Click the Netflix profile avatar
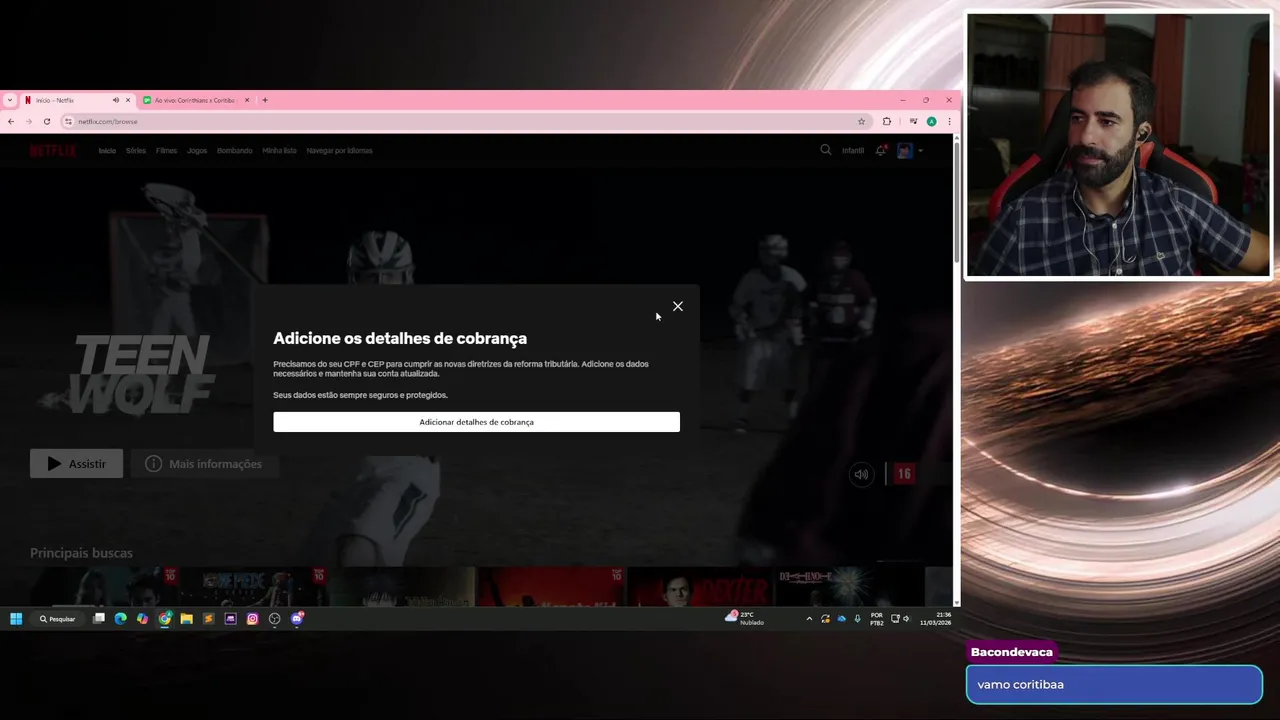 [x=905, y=151]
